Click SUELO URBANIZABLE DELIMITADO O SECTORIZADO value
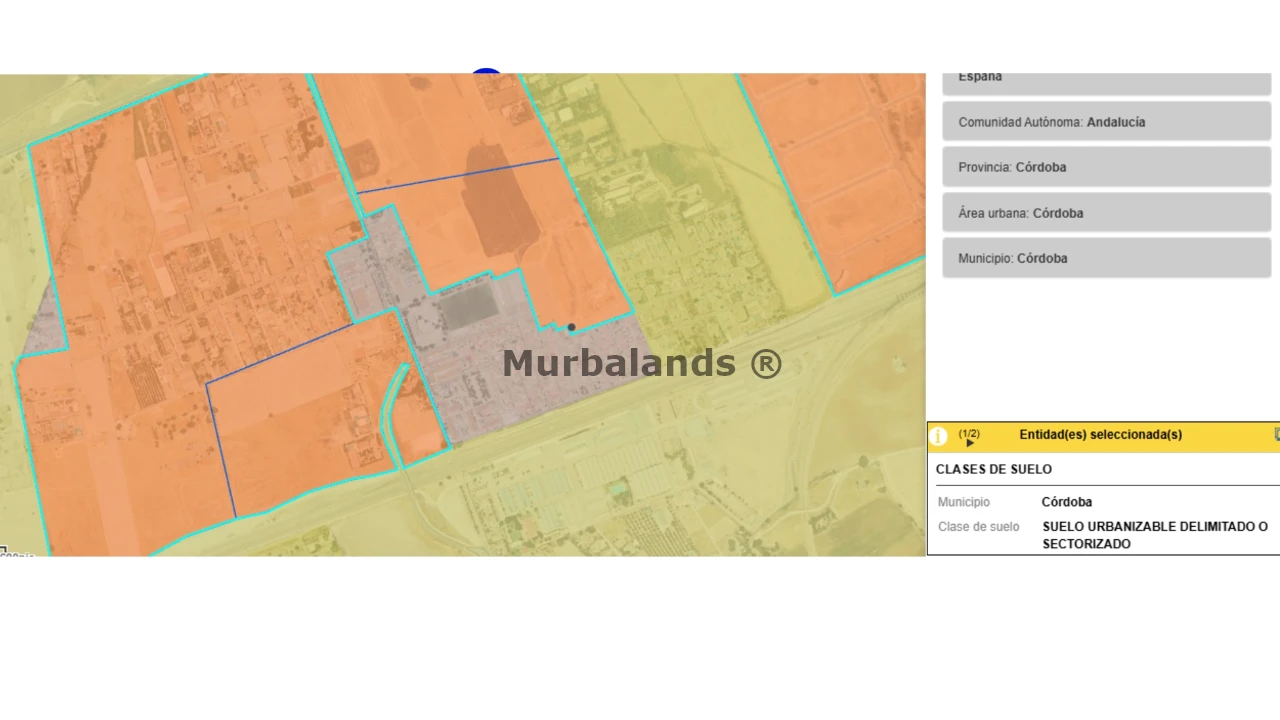The width and height of the screenshot is (1280, 720). click(x=1155, y=535)
